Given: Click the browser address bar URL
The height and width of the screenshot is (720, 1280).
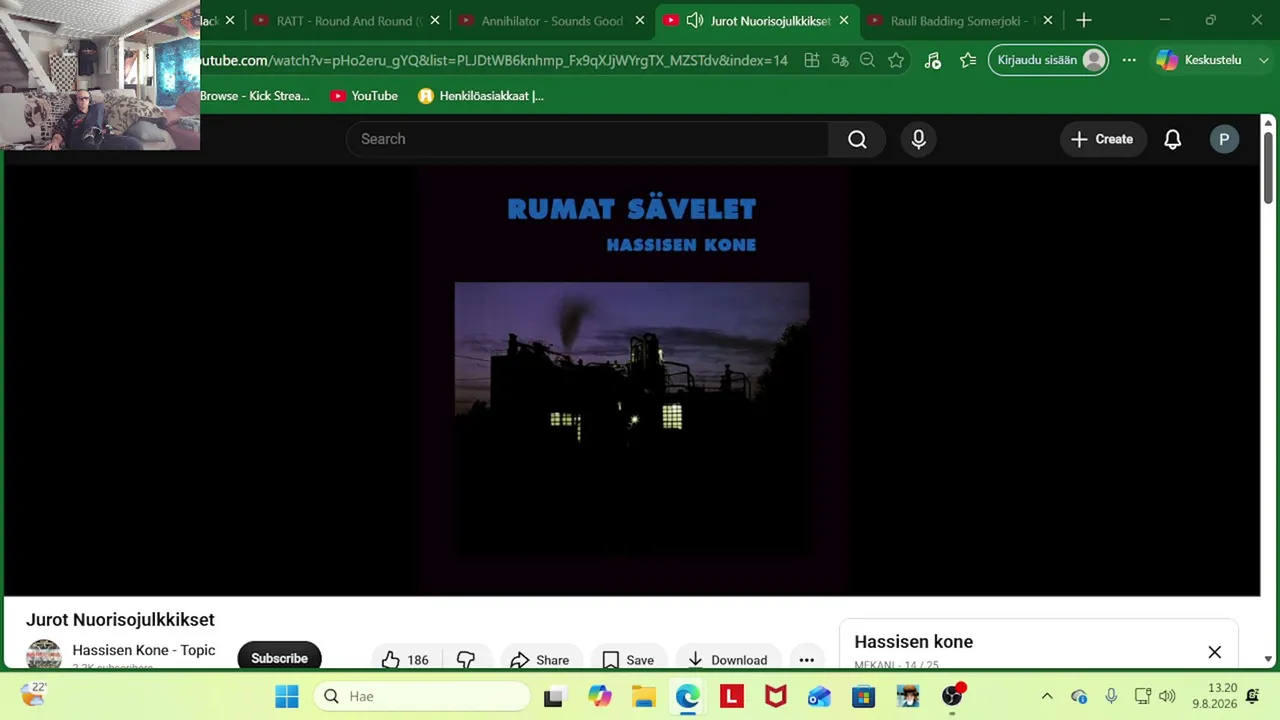Looking at the screenshot, I should [x=494, y=60].
